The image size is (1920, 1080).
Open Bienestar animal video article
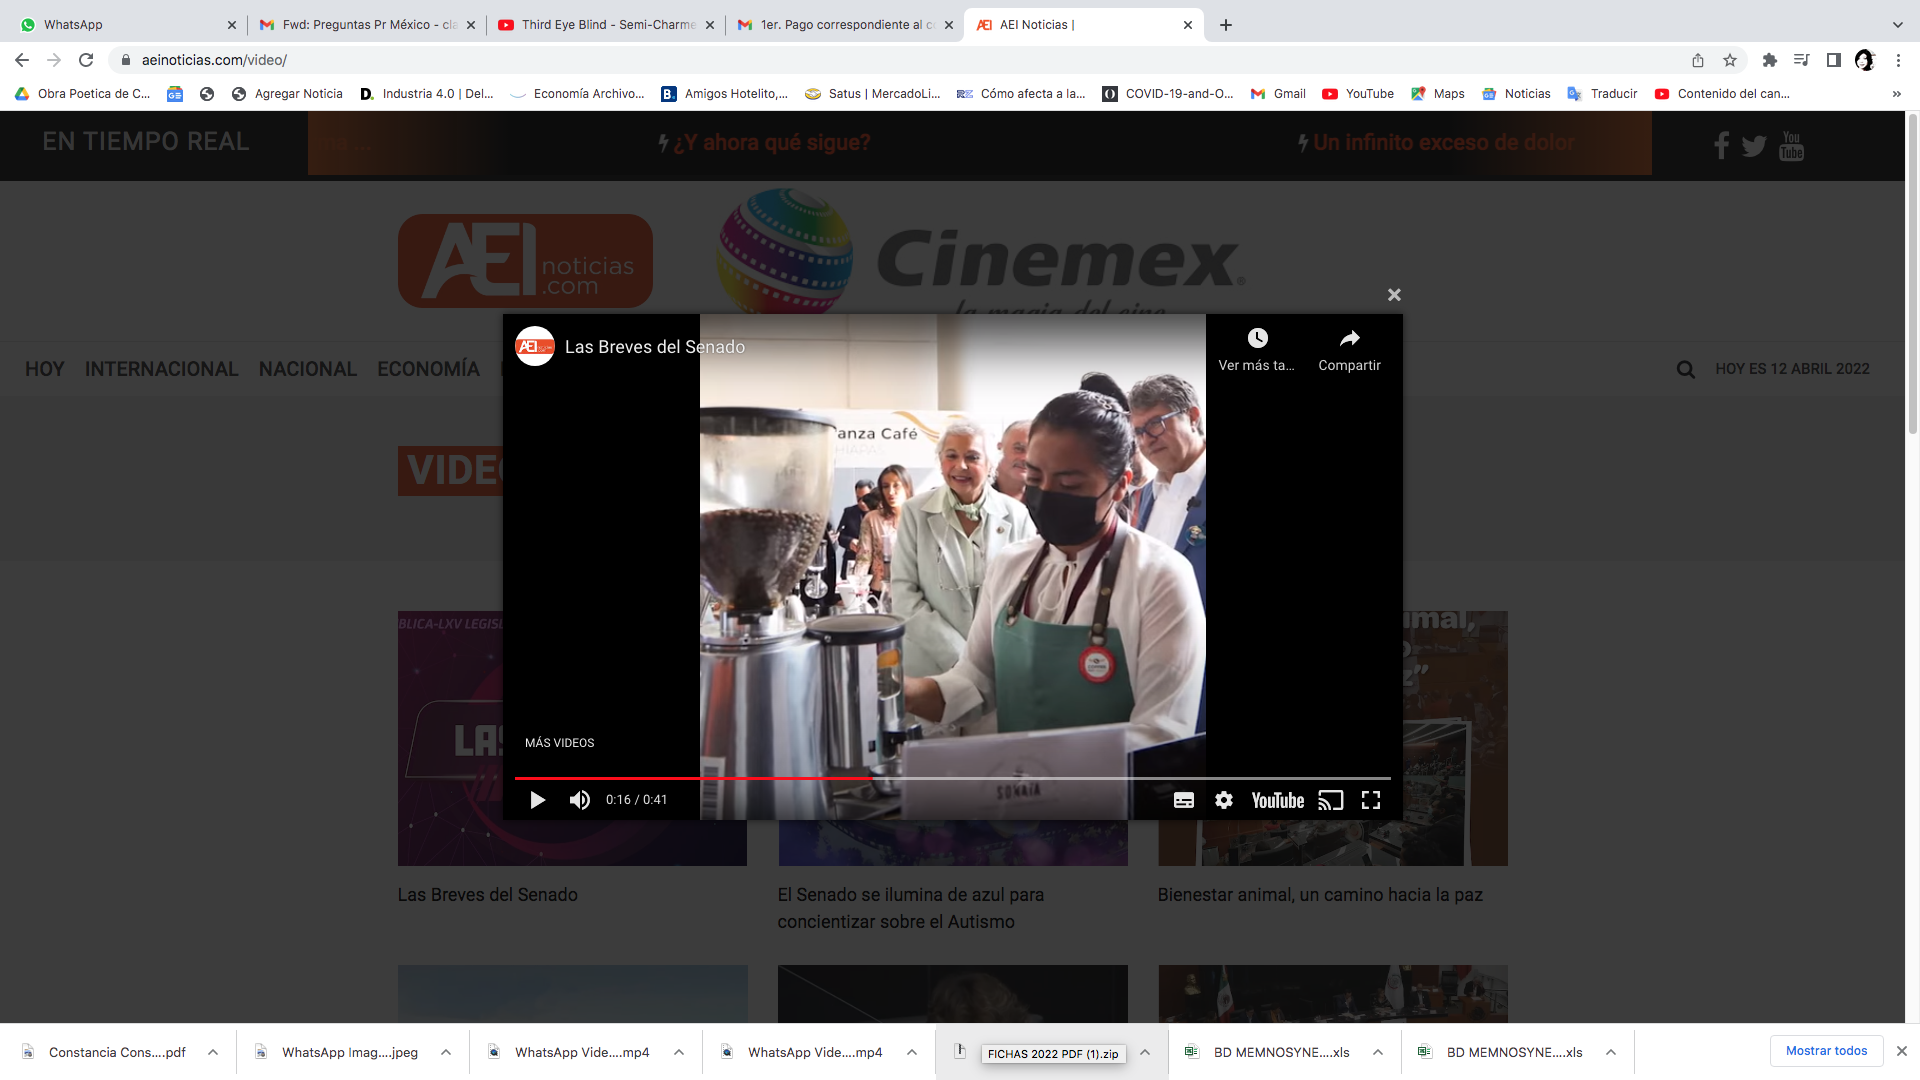(x=1320, y=895)
